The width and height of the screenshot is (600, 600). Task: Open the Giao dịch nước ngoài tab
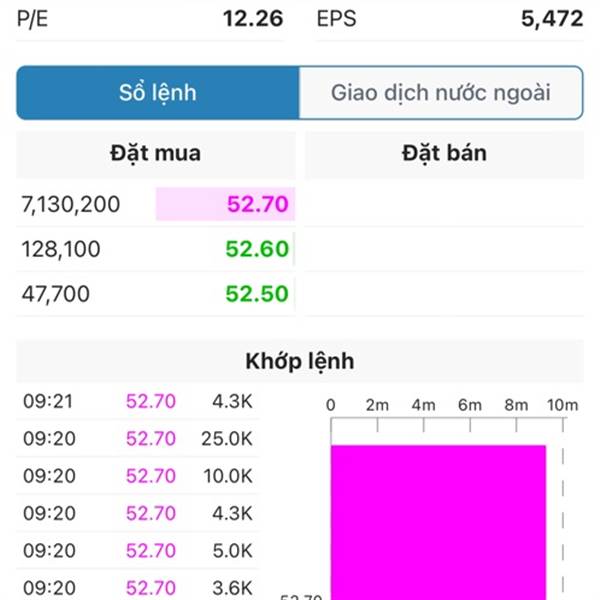pyautogui.click(x=441, y=93)
